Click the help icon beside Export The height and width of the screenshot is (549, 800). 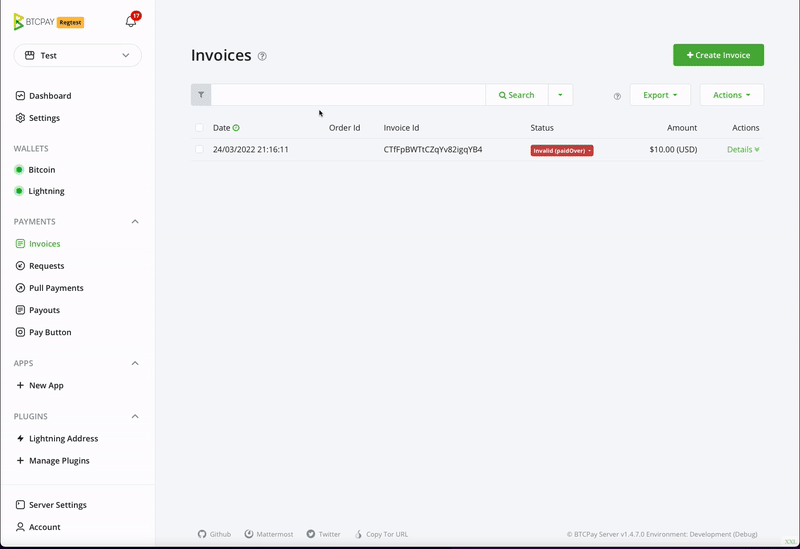(617, 96)
